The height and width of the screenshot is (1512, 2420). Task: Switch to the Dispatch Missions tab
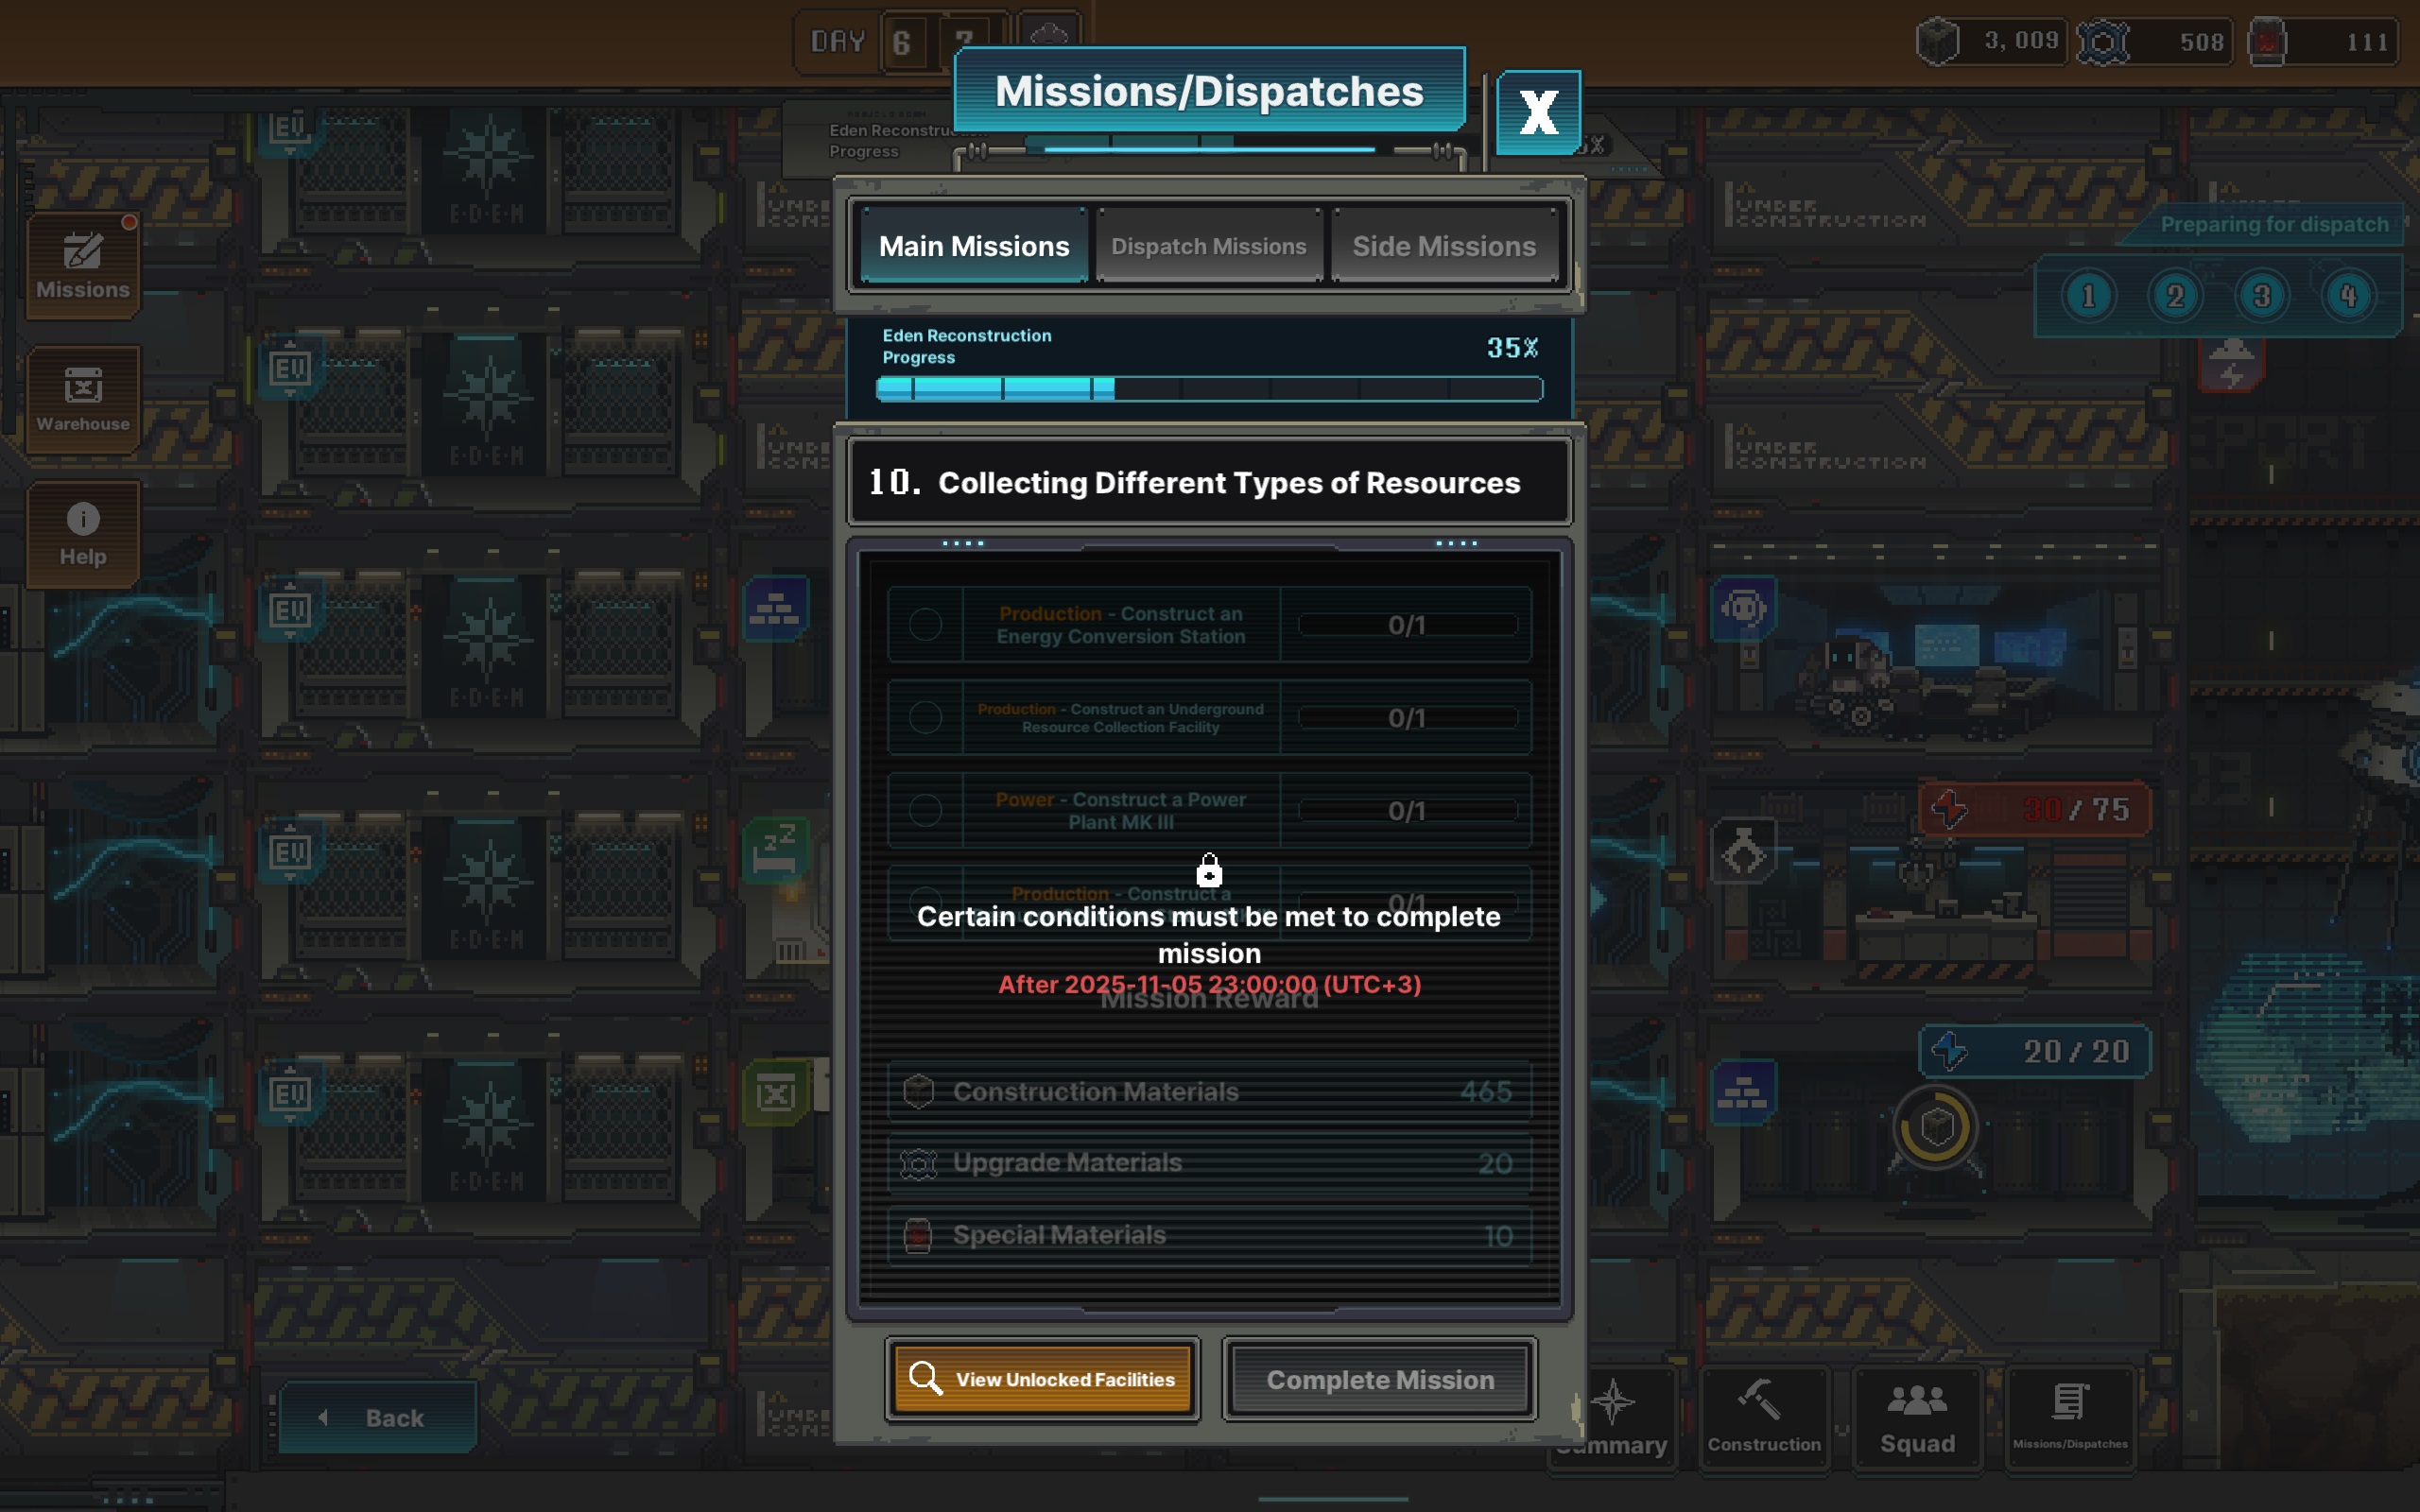coord(1209,246)
